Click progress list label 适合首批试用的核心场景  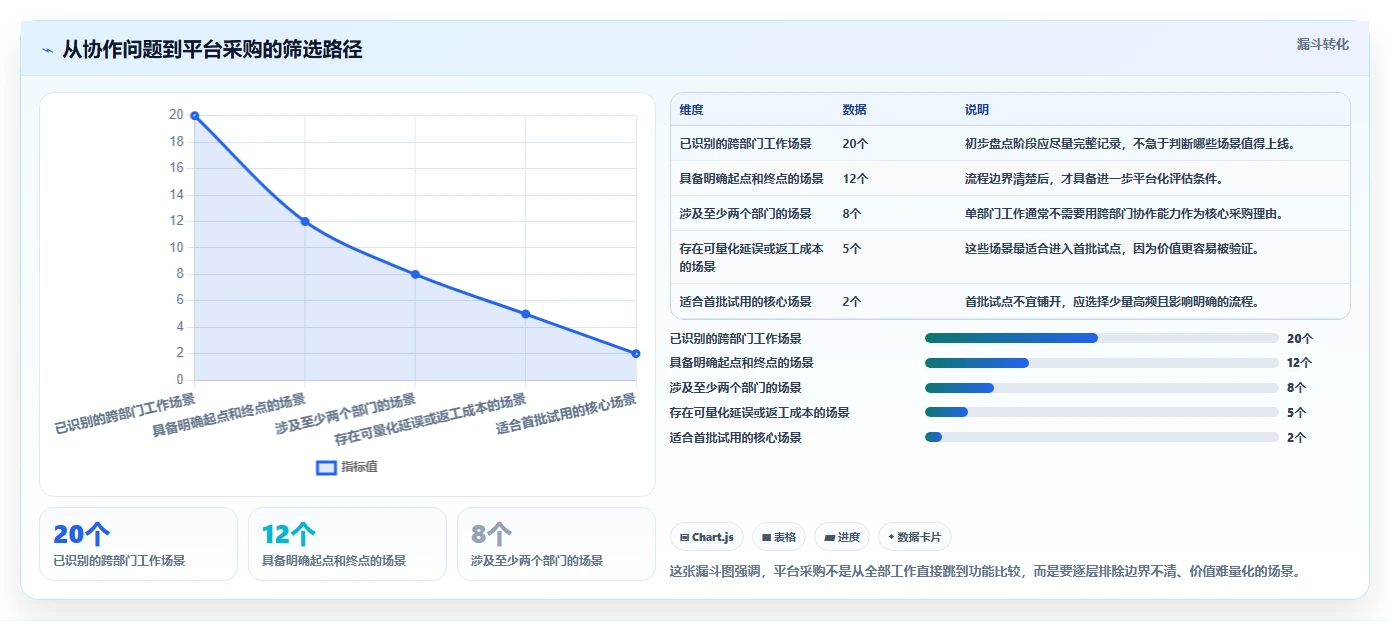[735, 437]
